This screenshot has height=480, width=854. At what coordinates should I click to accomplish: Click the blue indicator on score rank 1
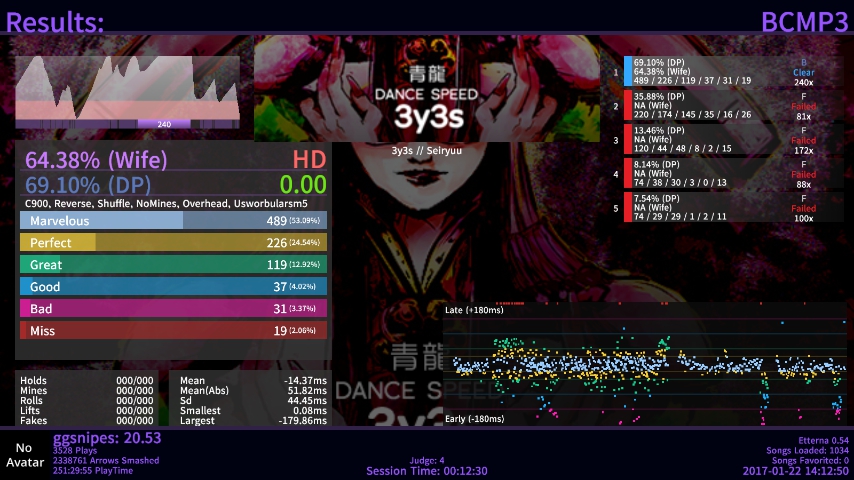[x=628, y=71]
